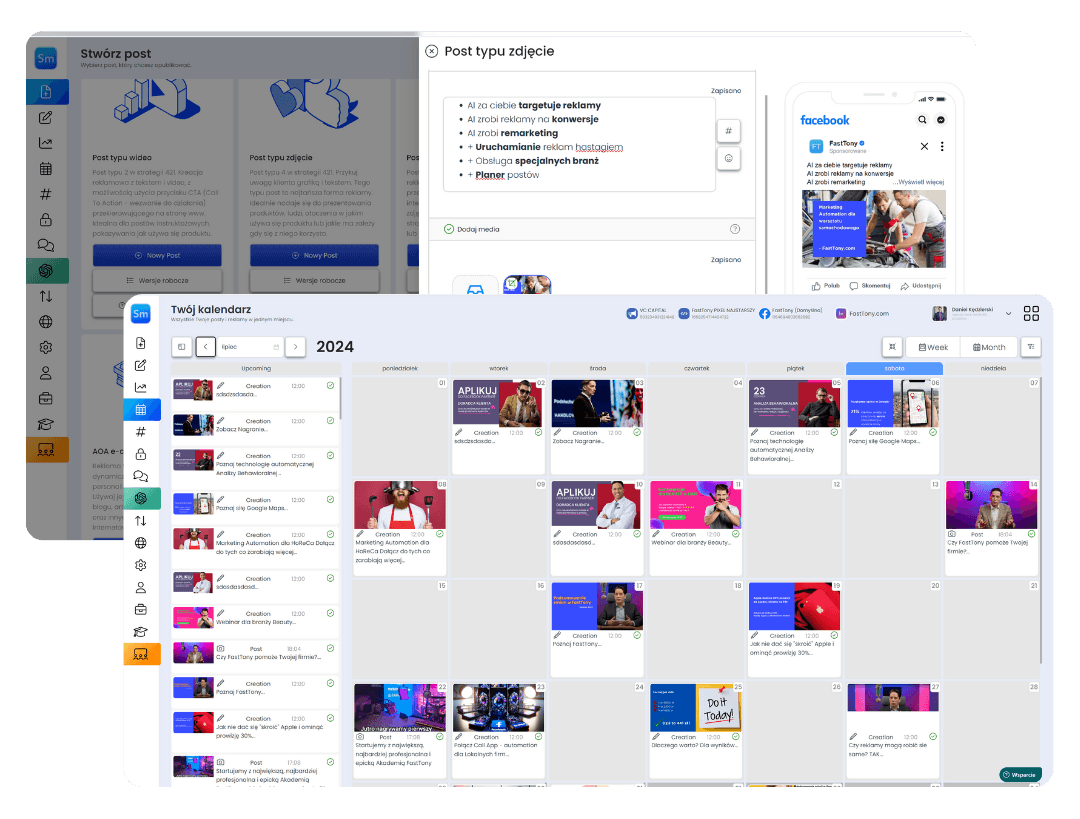Click the Sm logo in the calendar window
1080x819 pixels.
(x=141, y=313)
